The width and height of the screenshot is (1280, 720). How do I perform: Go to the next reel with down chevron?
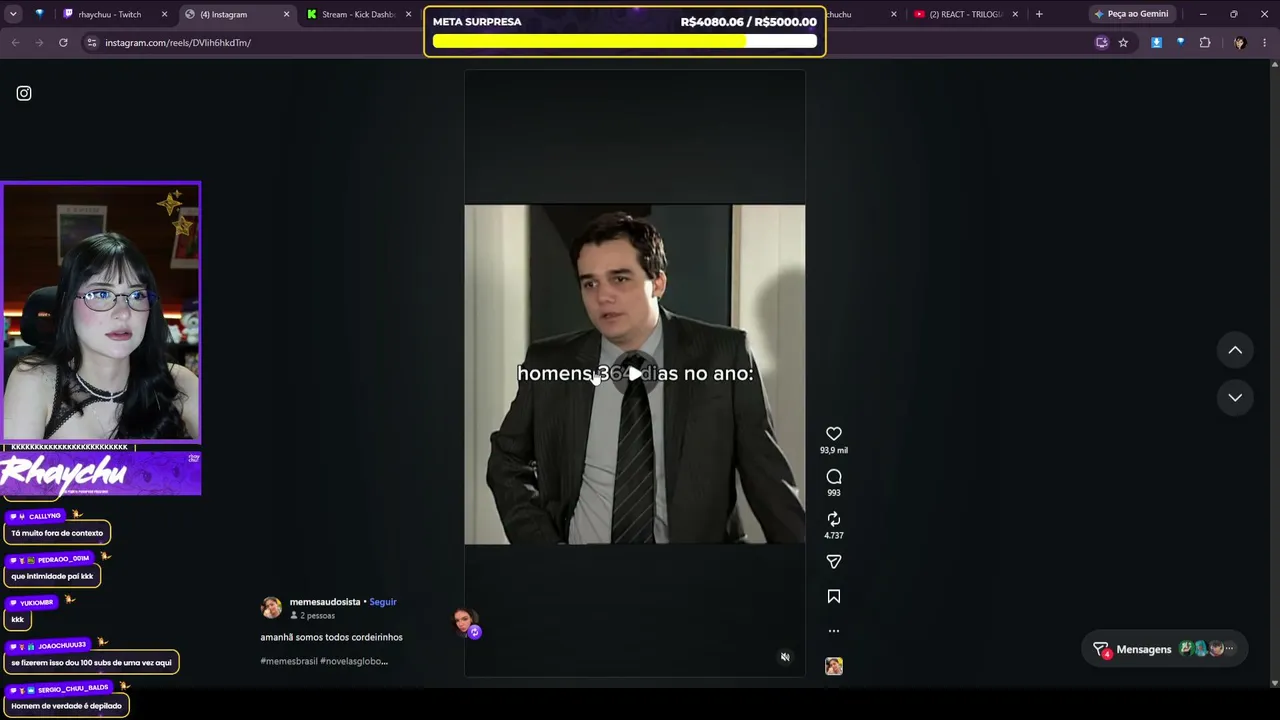pyautogui.click(x=1235, y=397)
